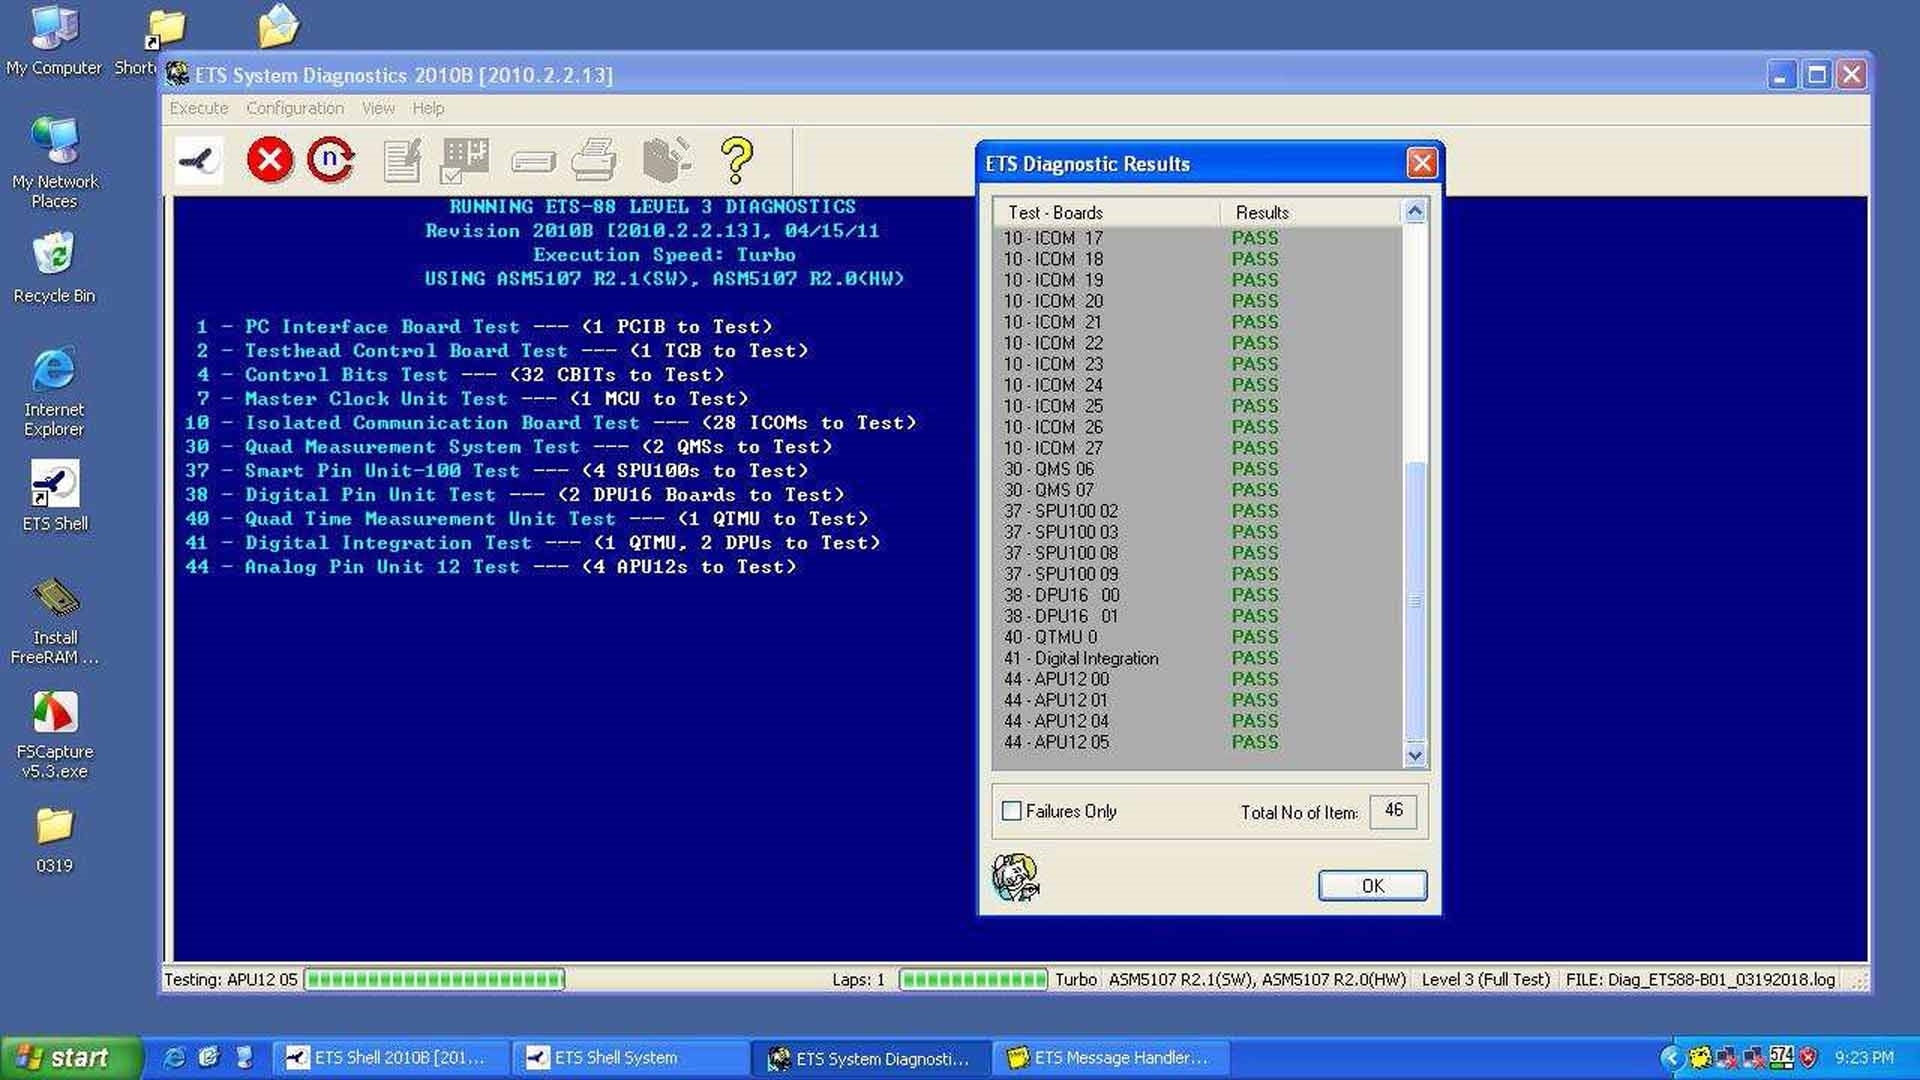The height and width of the screenshot is (1080, 1920).
Task: Click the board selection checklist toolbar icon
Action: pyautogui.click(x=464, y=160)
